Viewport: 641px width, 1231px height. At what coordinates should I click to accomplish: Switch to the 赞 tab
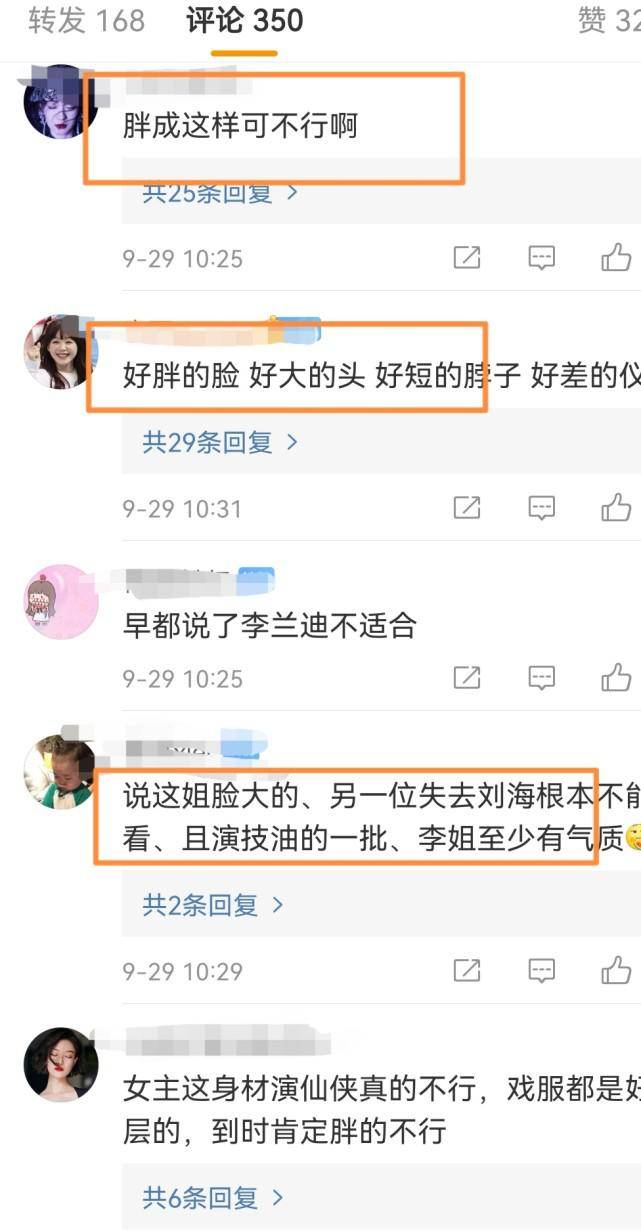click(608, 21)
